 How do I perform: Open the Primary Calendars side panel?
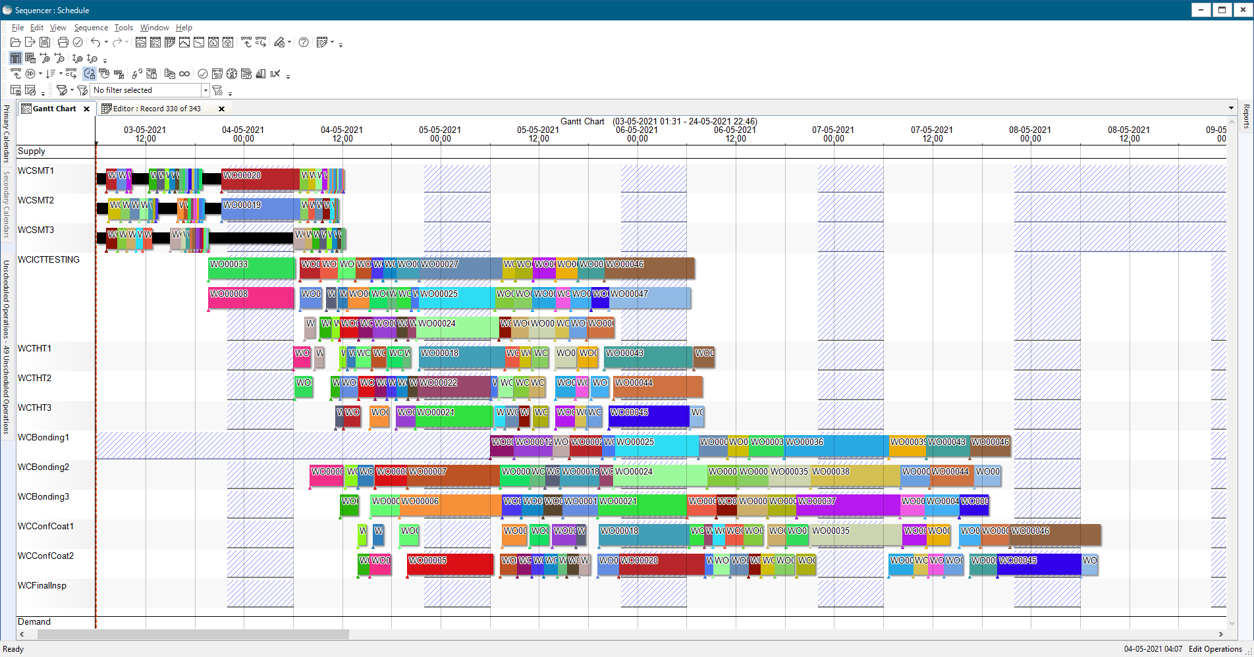click(6, 133)
